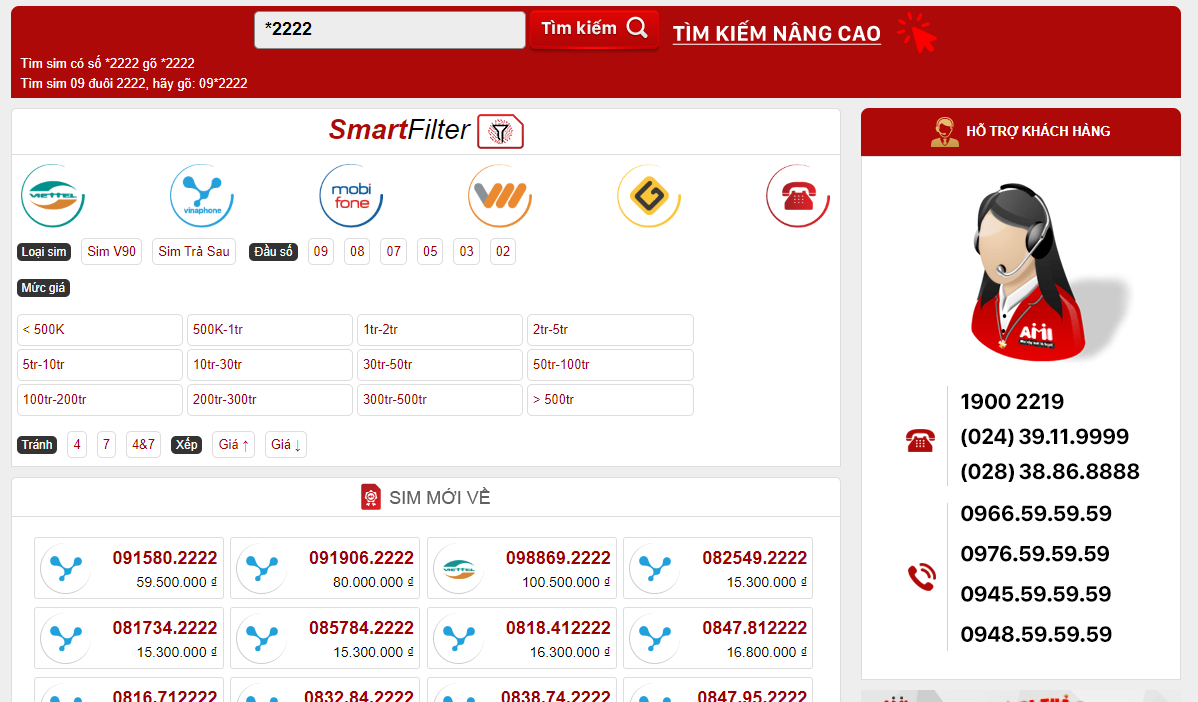Click the SmartFilter funnel icon

click(500, 131)
